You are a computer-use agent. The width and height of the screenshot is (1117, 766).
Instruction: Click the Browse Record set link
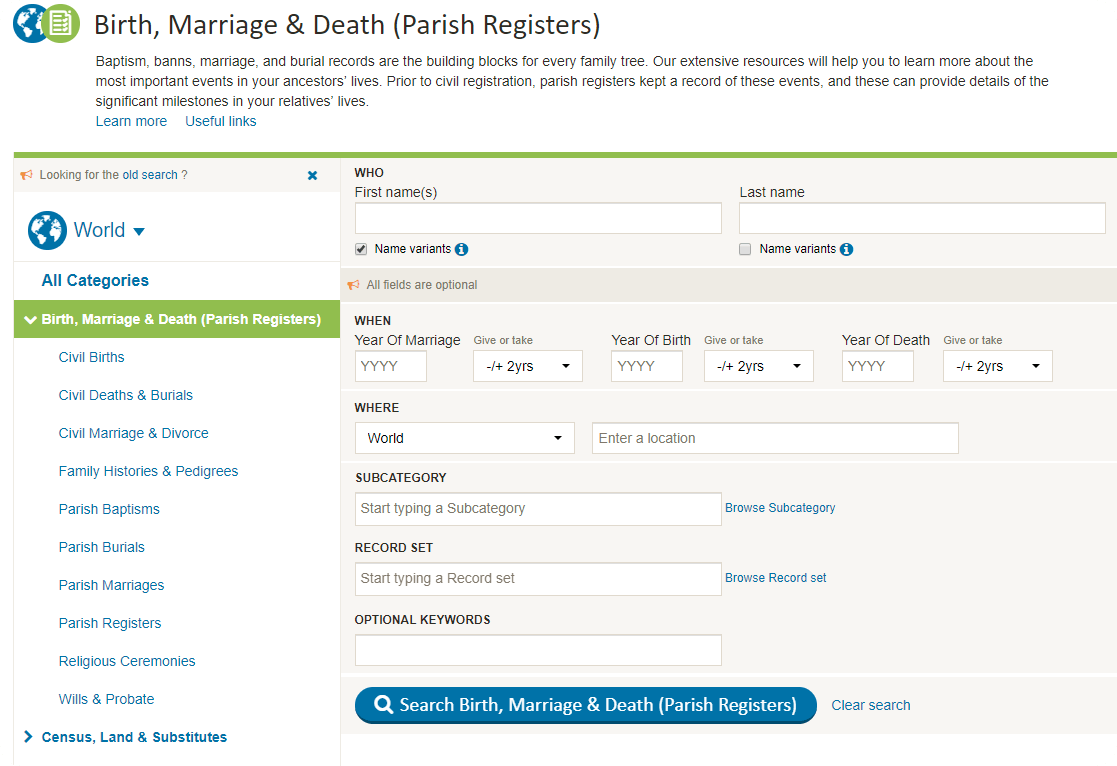[x=775, y=578]
